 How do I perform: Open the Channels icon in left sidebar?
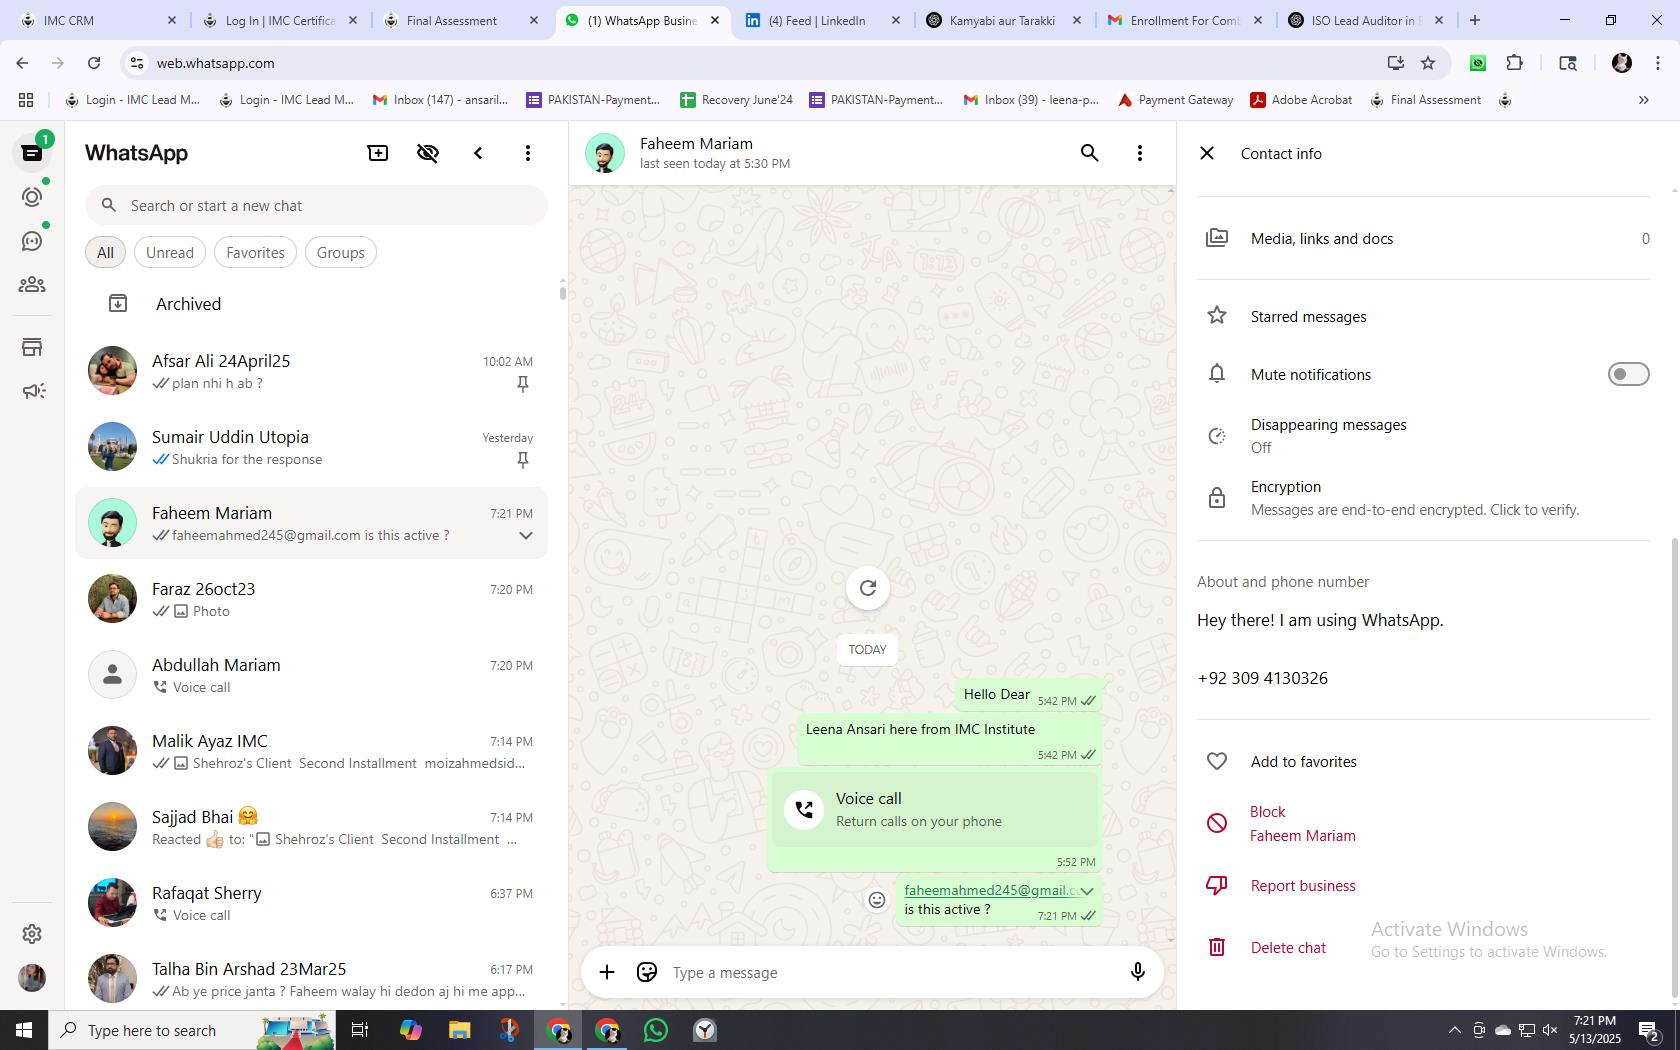pos(32,241)
